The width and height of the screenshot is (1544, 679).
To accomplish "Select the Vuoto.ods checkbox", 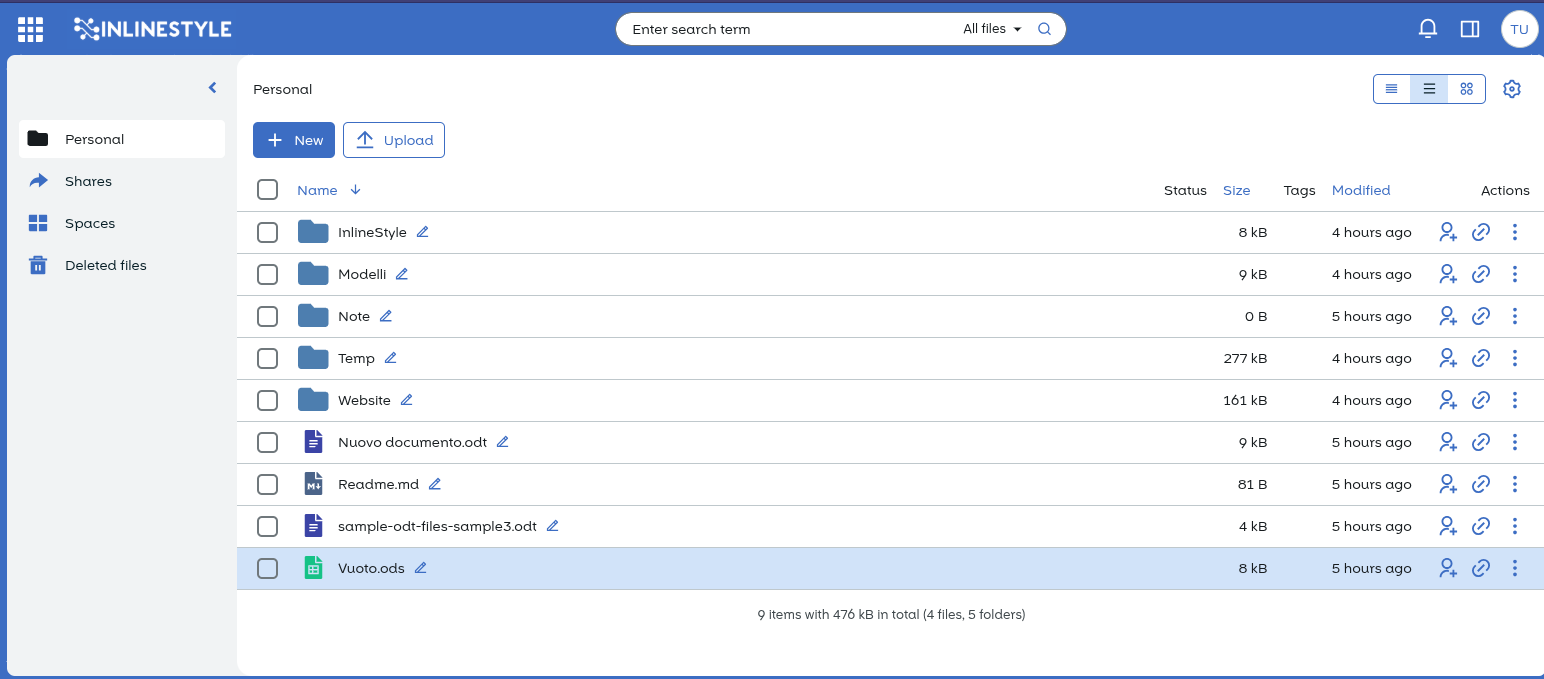I will pos(267,568).
